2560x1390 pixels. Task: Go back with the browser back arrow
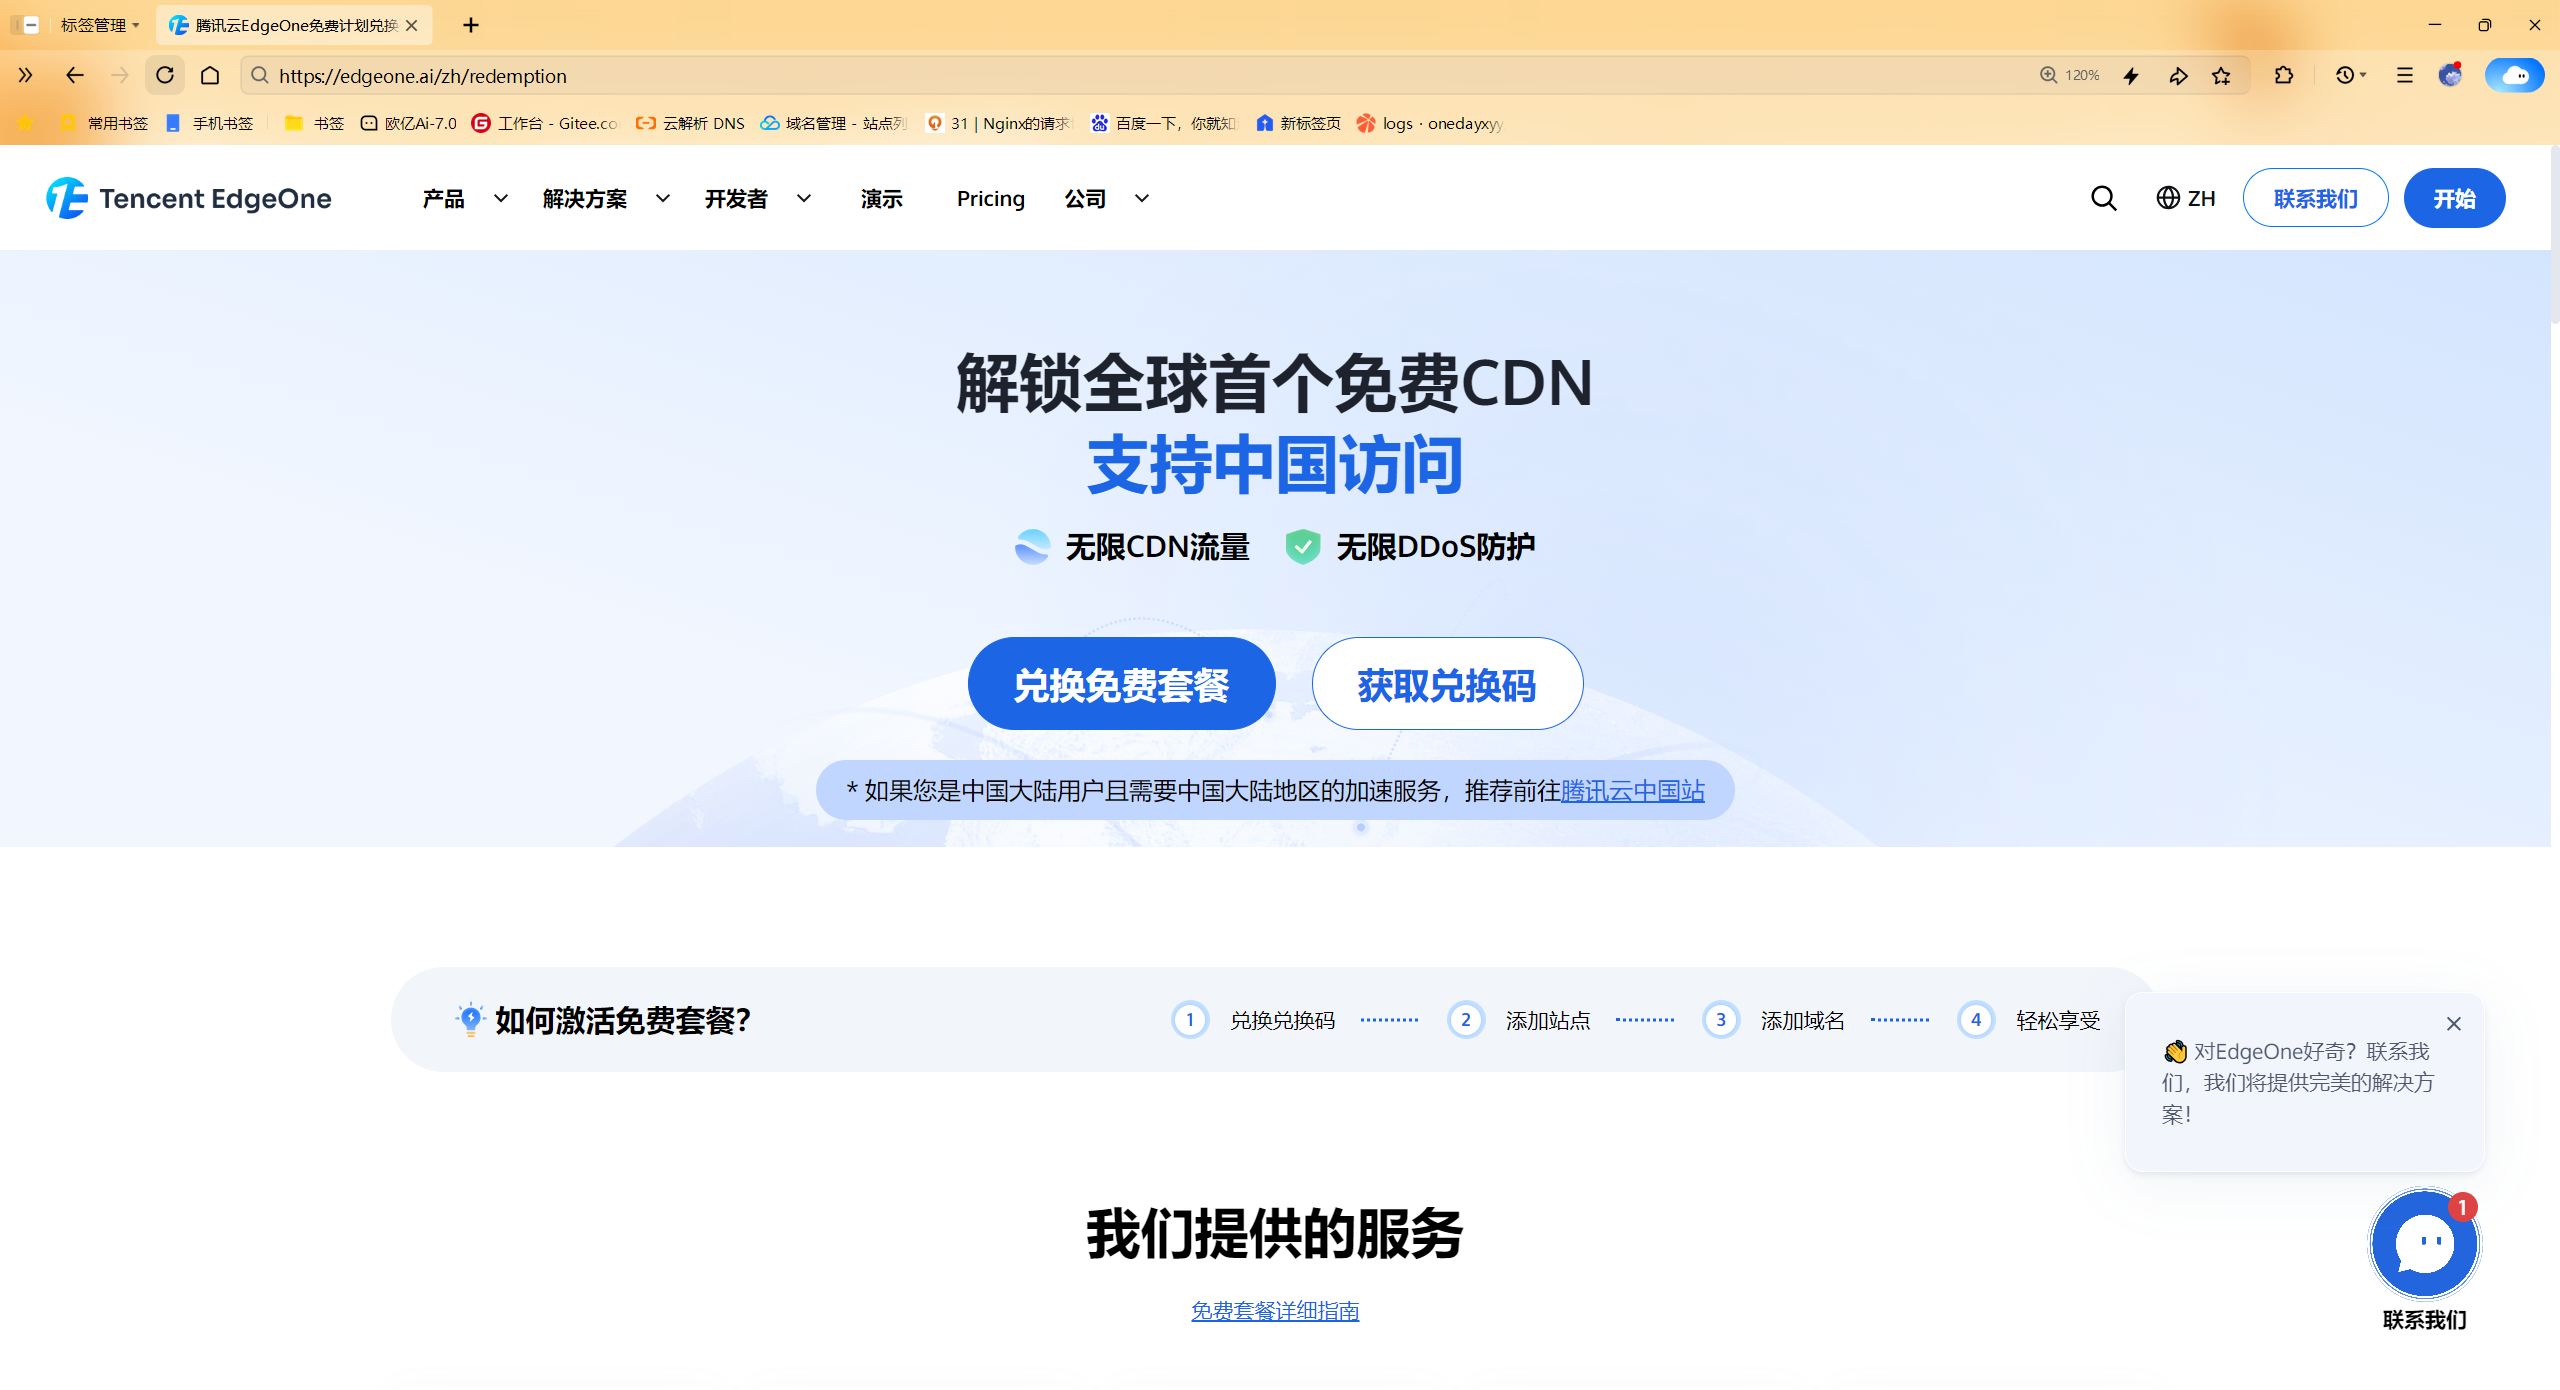click(74, 75)
